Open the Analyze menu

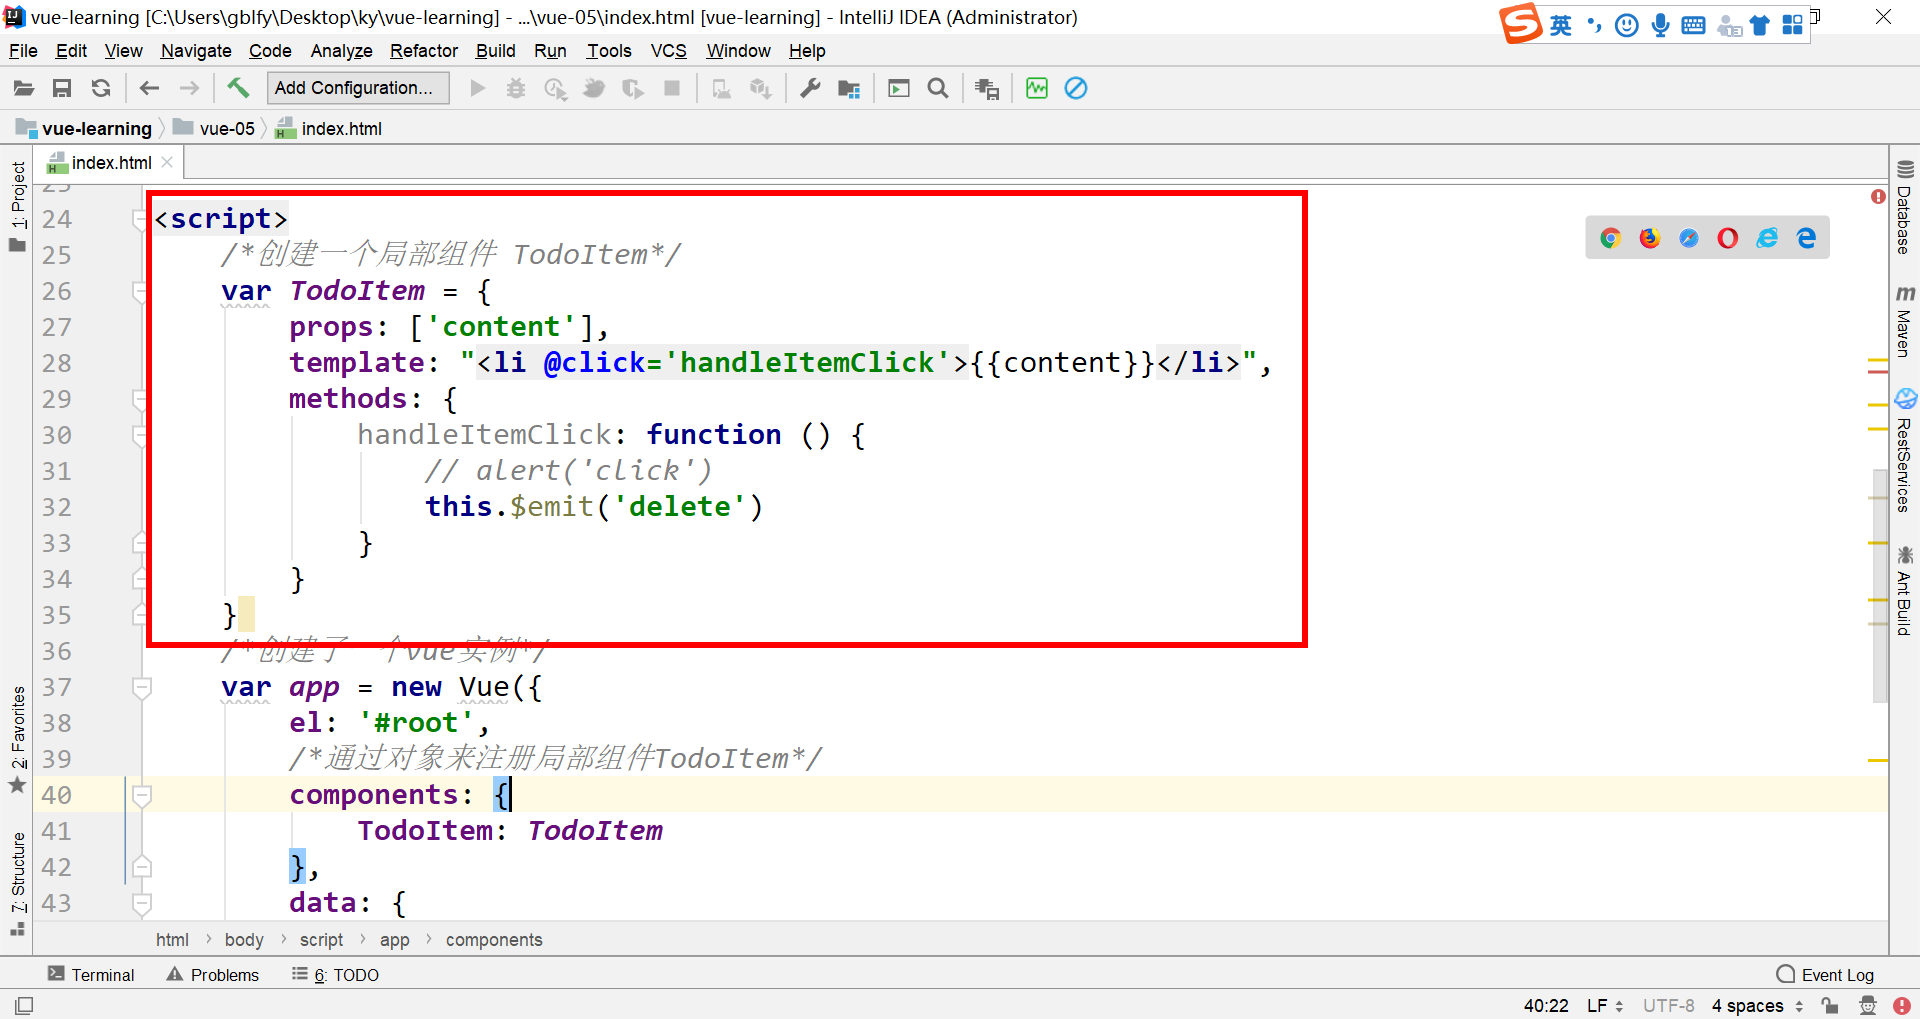pyautogui.click(x=341, y=51)
